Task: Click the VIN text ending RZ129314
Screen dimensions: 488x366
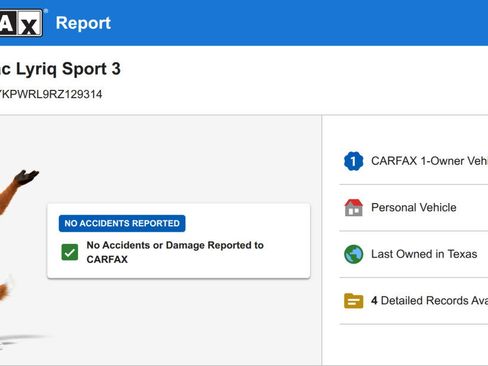Action: pos(51,94)
